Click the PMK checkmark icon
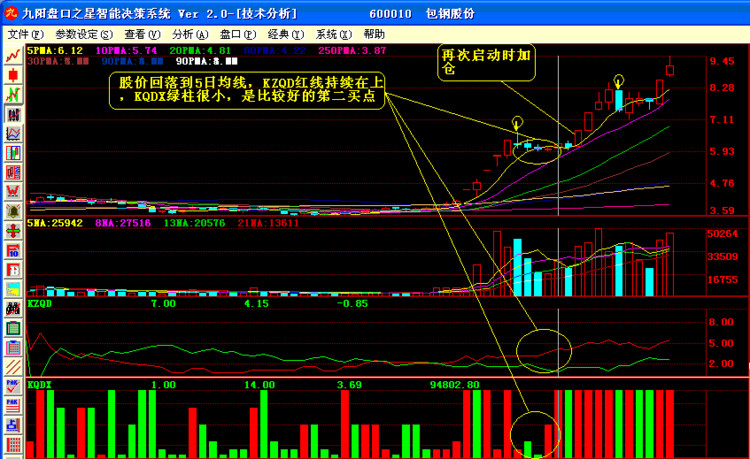Viewport: 750px width, 459px height. click(13, 386)
